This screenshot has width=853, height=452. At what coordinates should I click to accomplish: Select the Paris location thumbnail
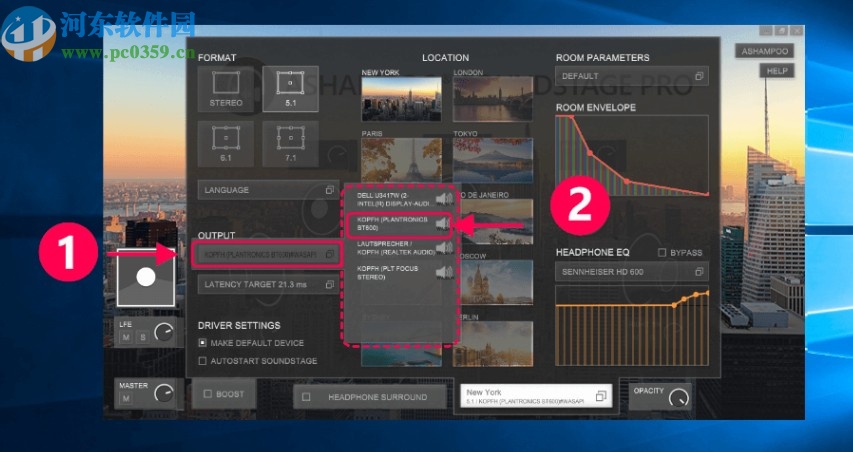pos(401,160)
